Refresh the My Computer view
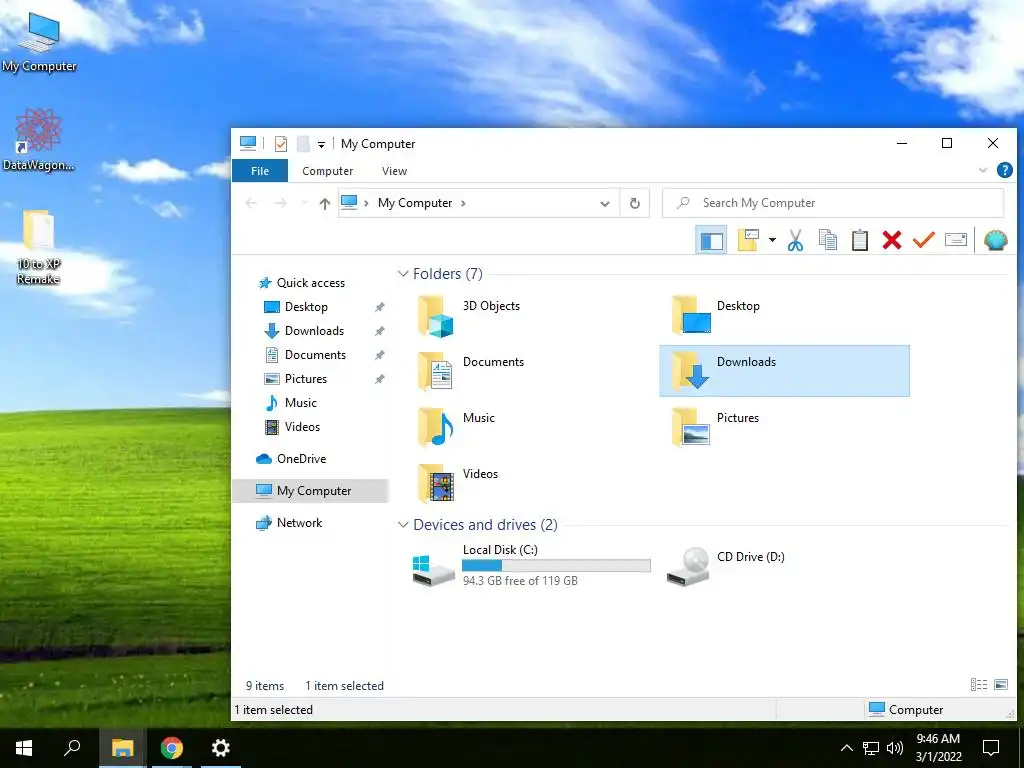 coord(634,203)
